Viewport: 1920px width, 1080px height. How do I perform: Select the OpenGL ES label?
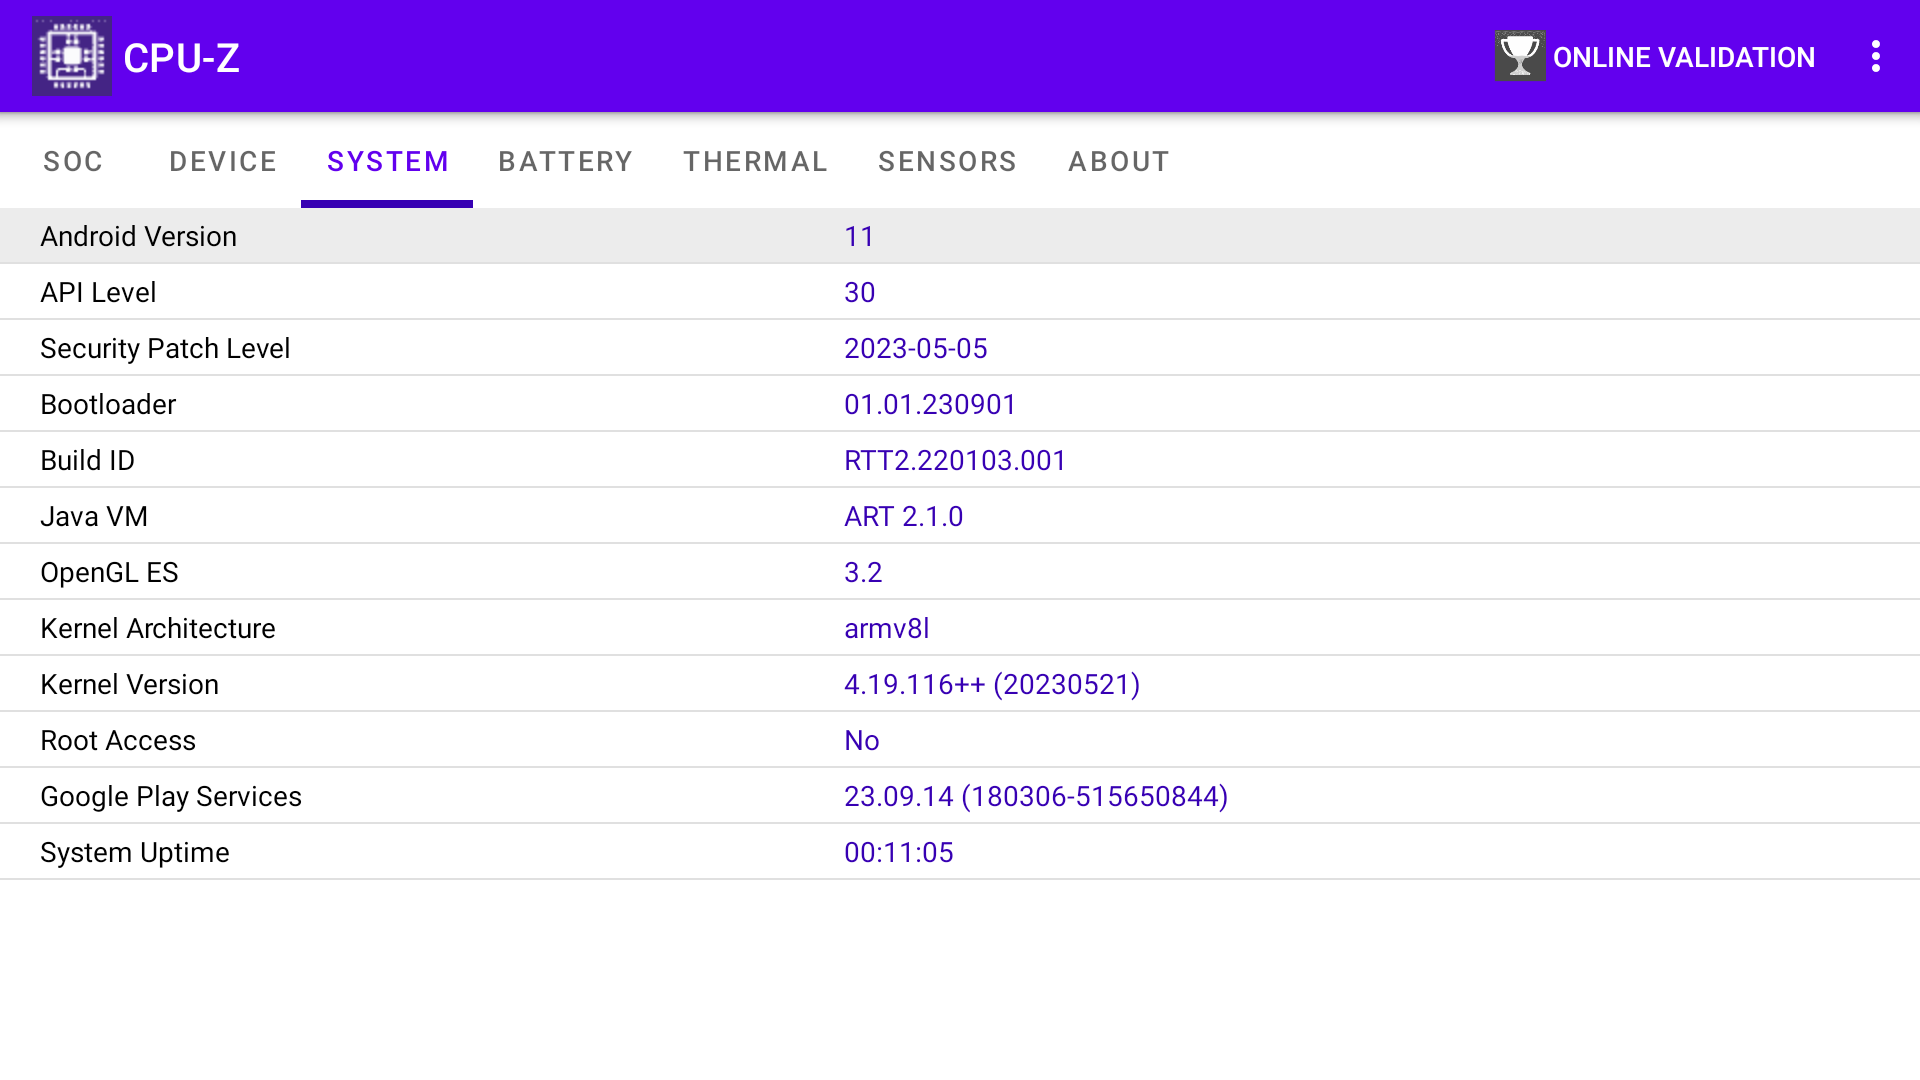109,572
